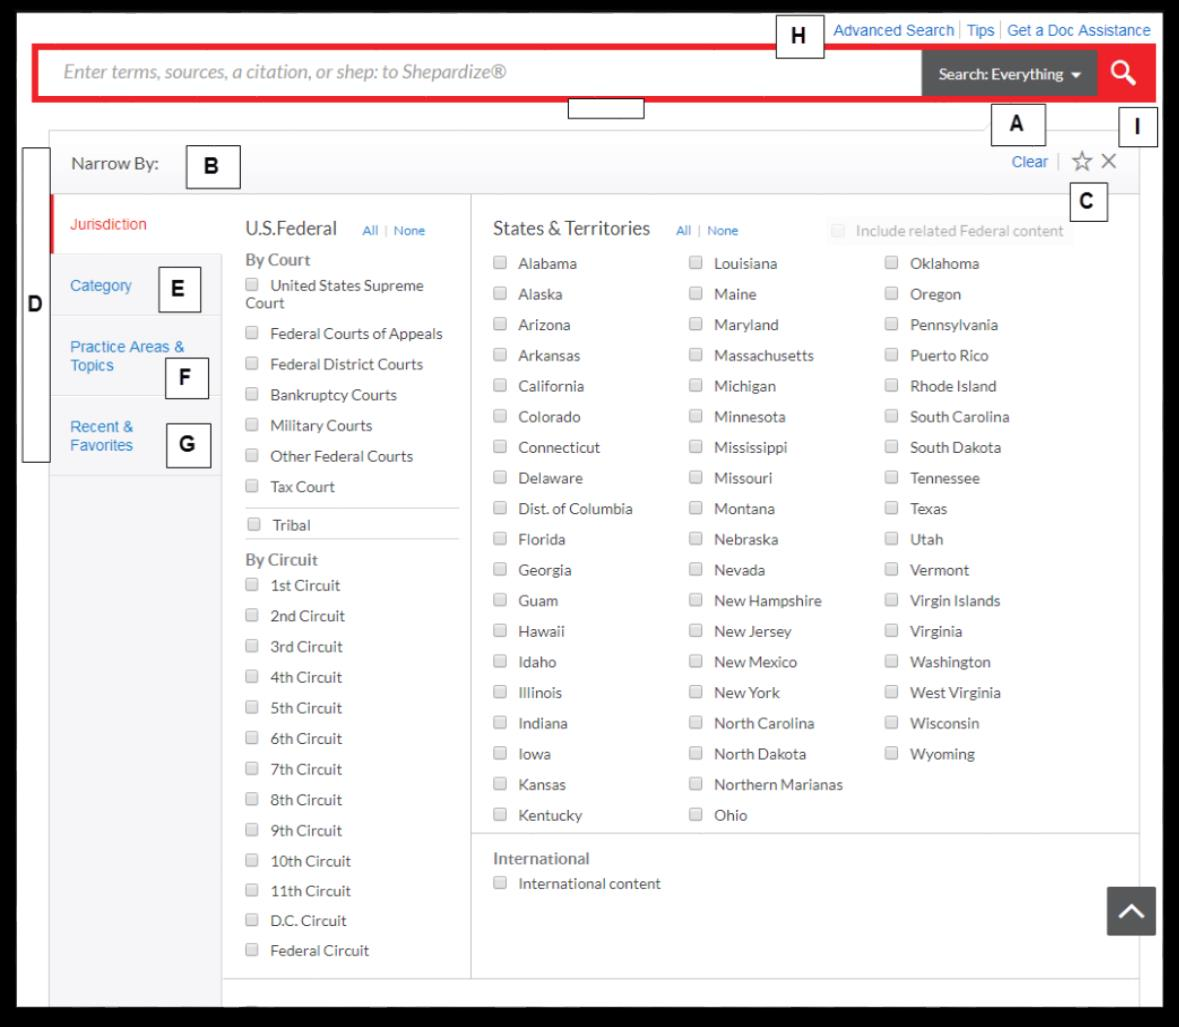Check the Tribal checkbox

click(254, 524)
